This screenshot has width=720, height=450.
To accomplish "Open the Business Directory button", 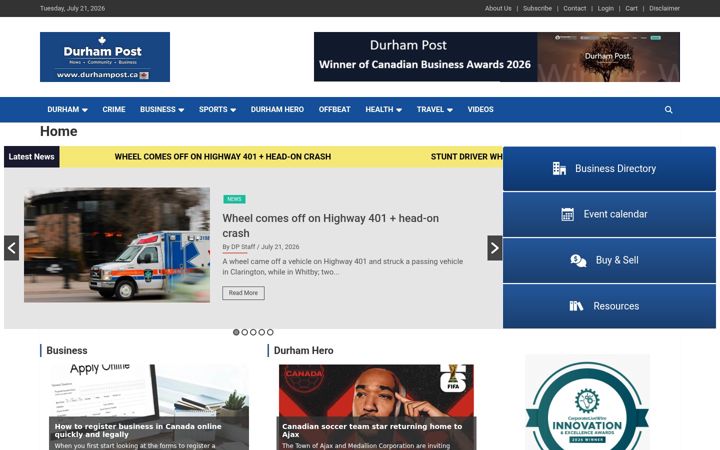I will 609,169.
